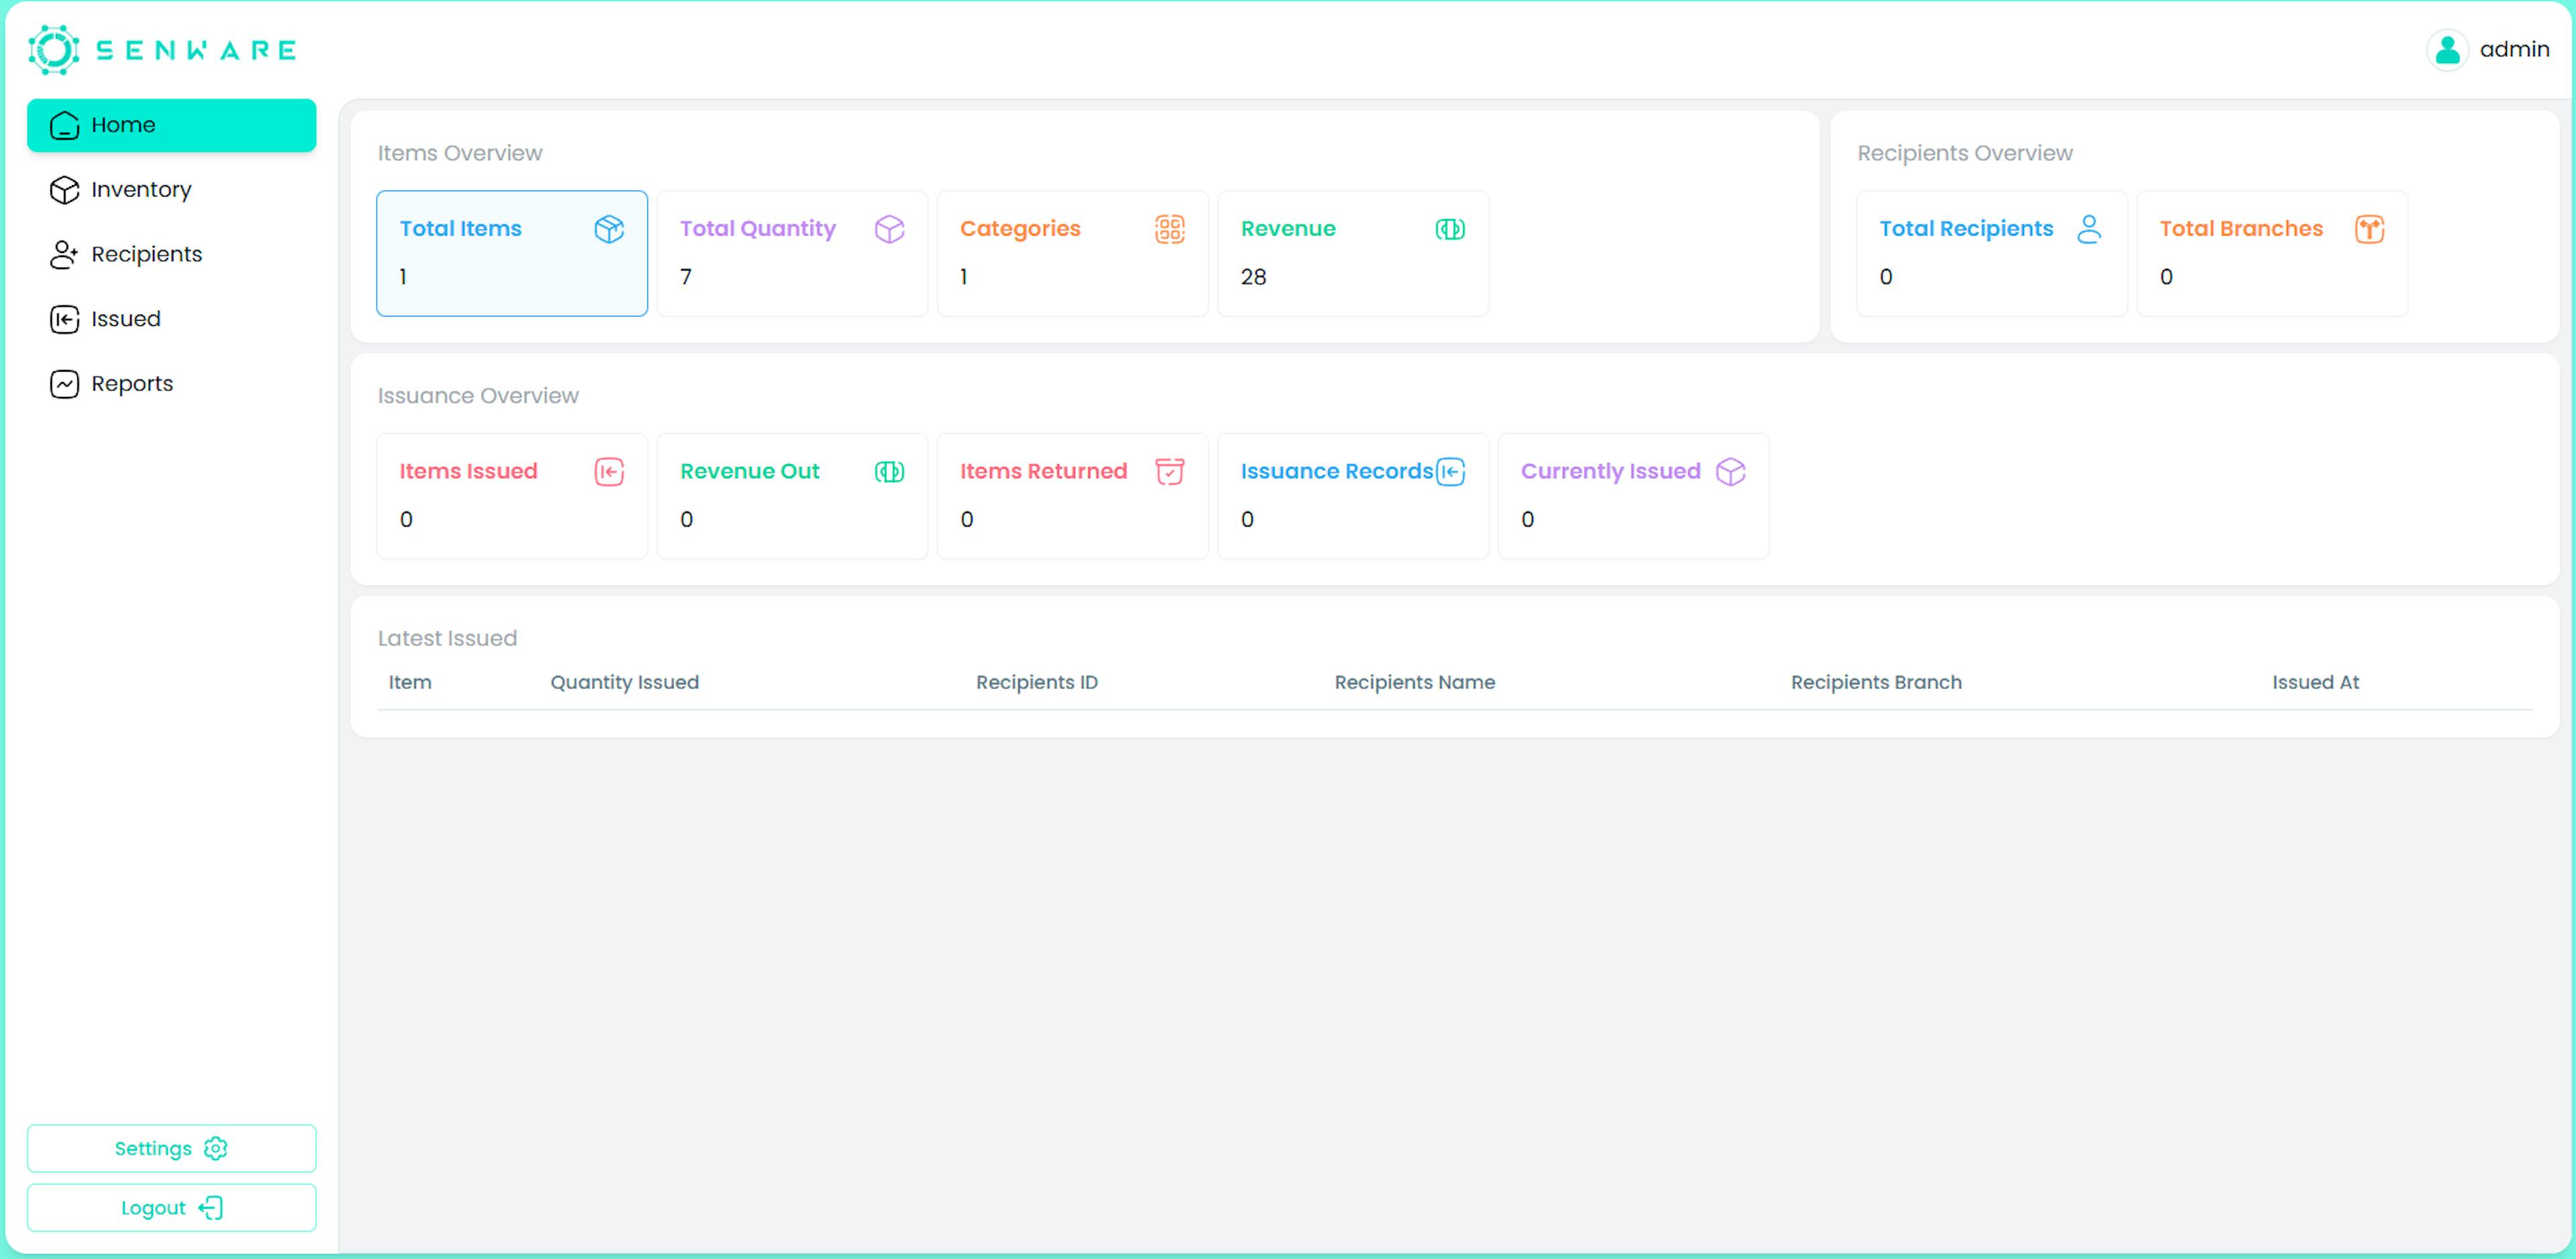Open the Recipients section

coord(172,255)
